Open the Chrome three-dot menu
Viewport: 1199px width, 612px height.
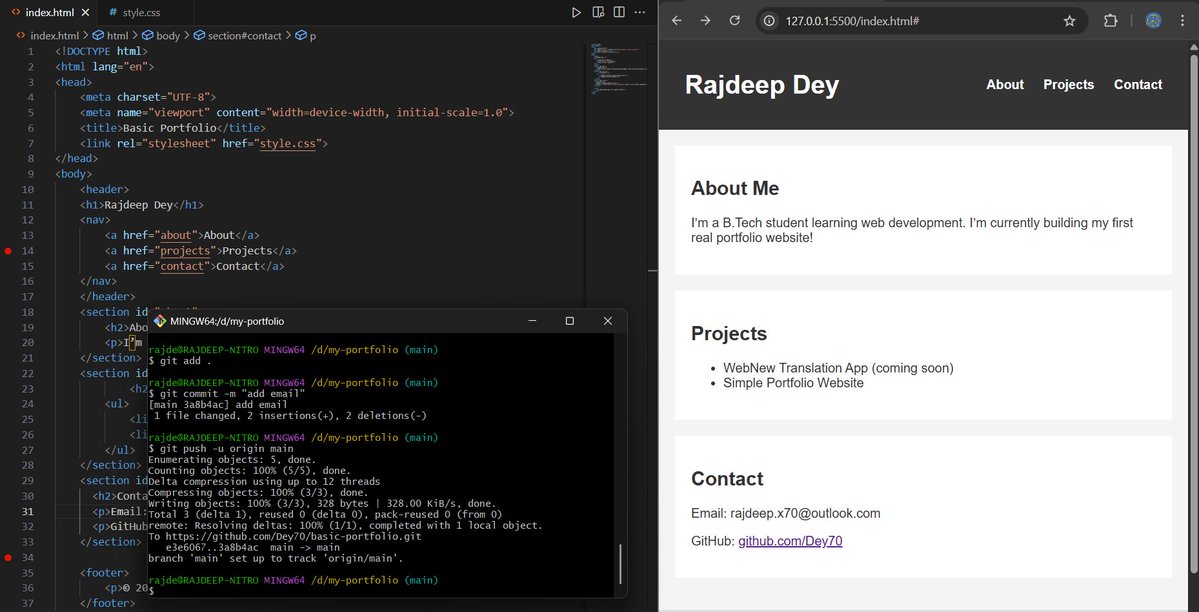pos(1182,21)
